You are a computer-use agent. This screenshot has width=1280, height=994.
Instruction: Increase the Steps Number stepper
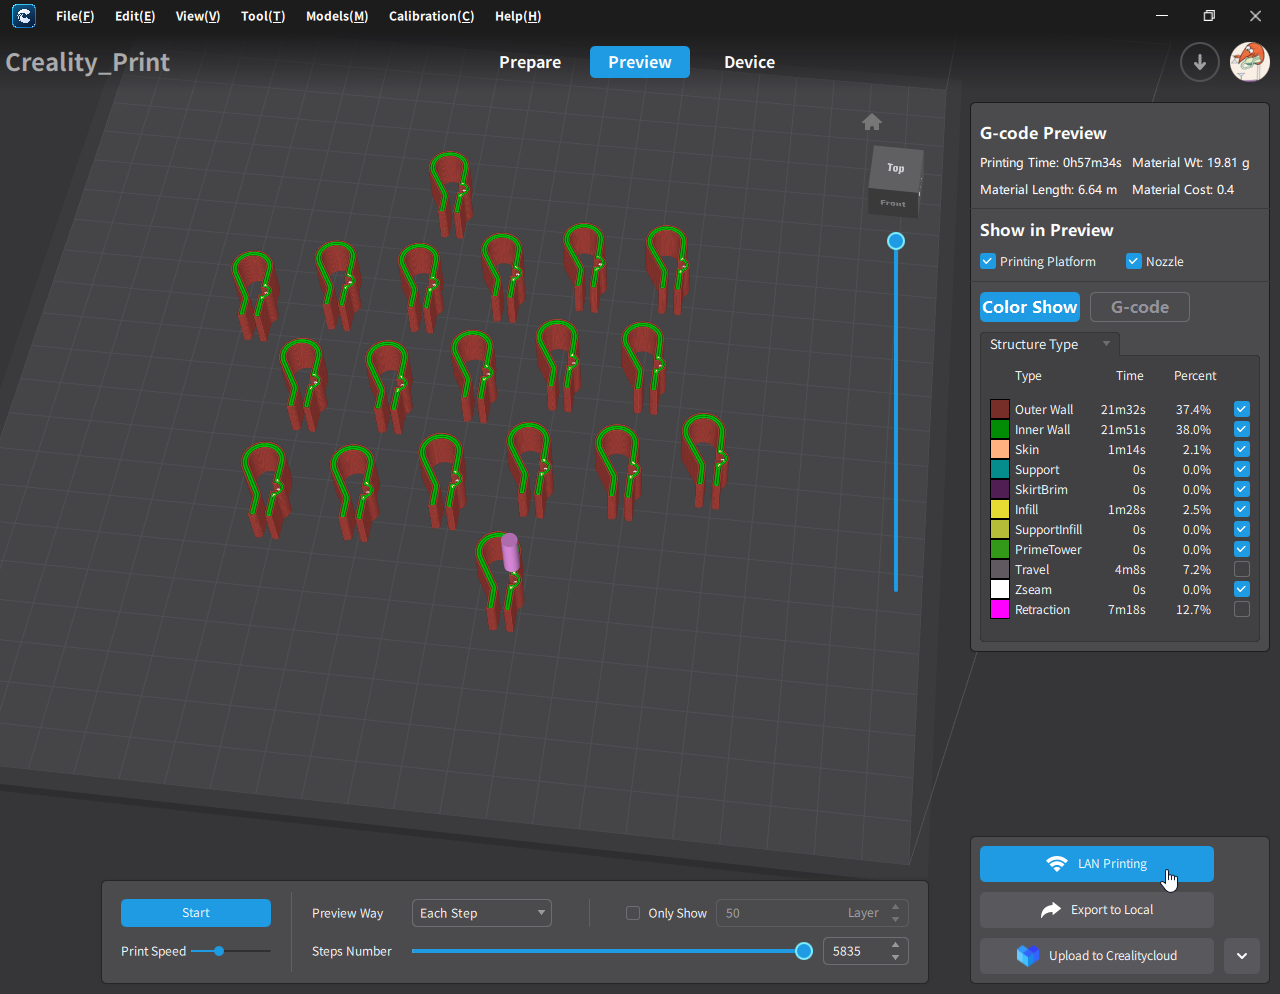pyautogui.click(x=896, y=945)
